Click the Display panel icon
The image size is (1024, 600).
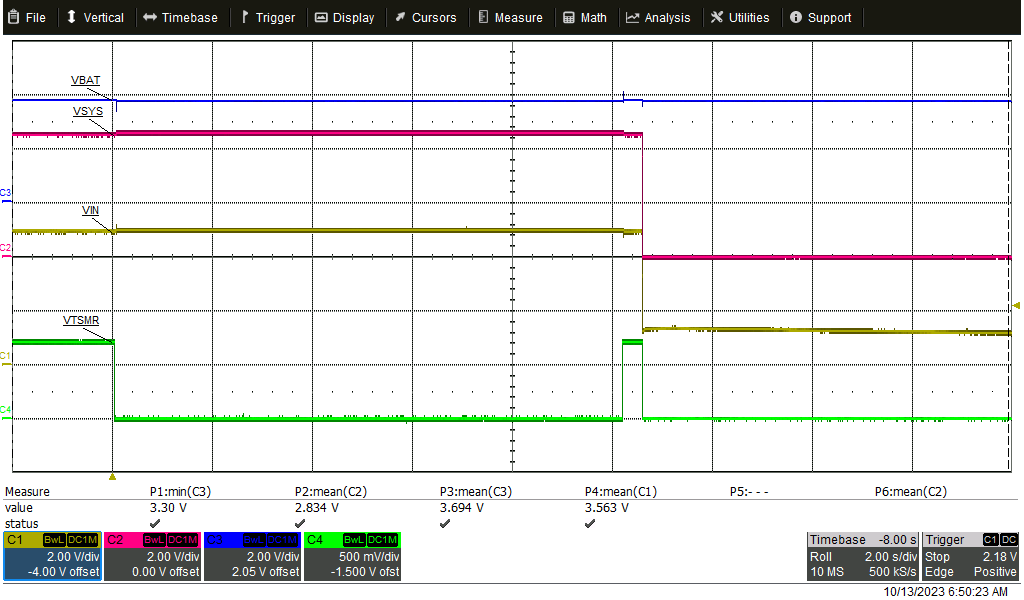(322, 17)
